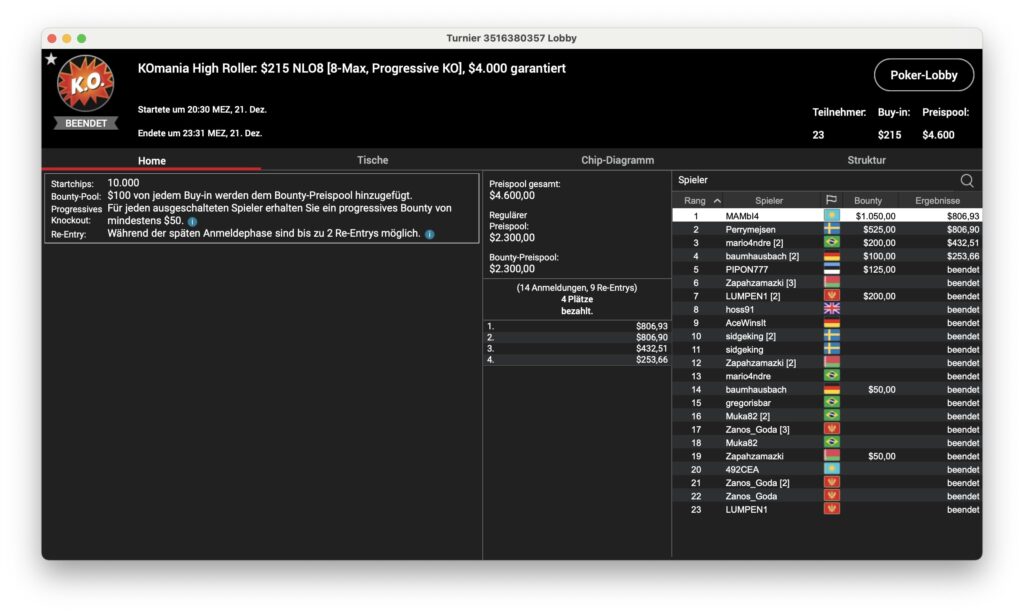Click the flag beside AceWinsIt
Screen dimensions: 1024x615
[831, 323]
